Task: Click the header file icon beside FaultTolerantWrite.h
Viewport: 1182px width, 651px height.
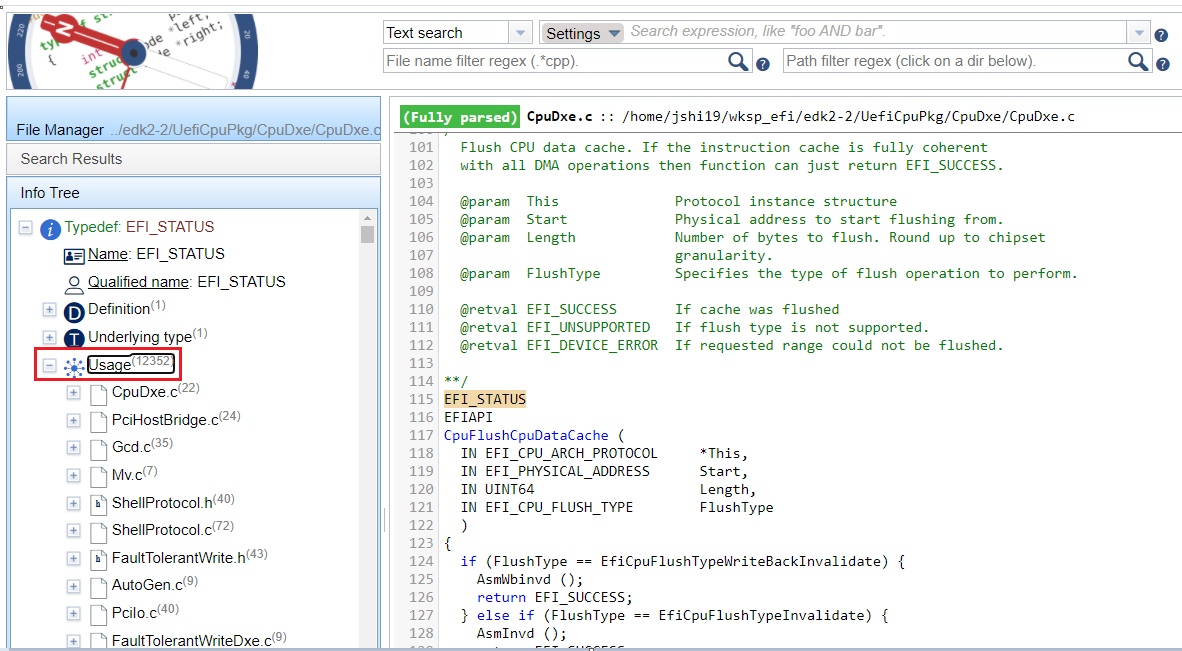Action: pos(98,560)
